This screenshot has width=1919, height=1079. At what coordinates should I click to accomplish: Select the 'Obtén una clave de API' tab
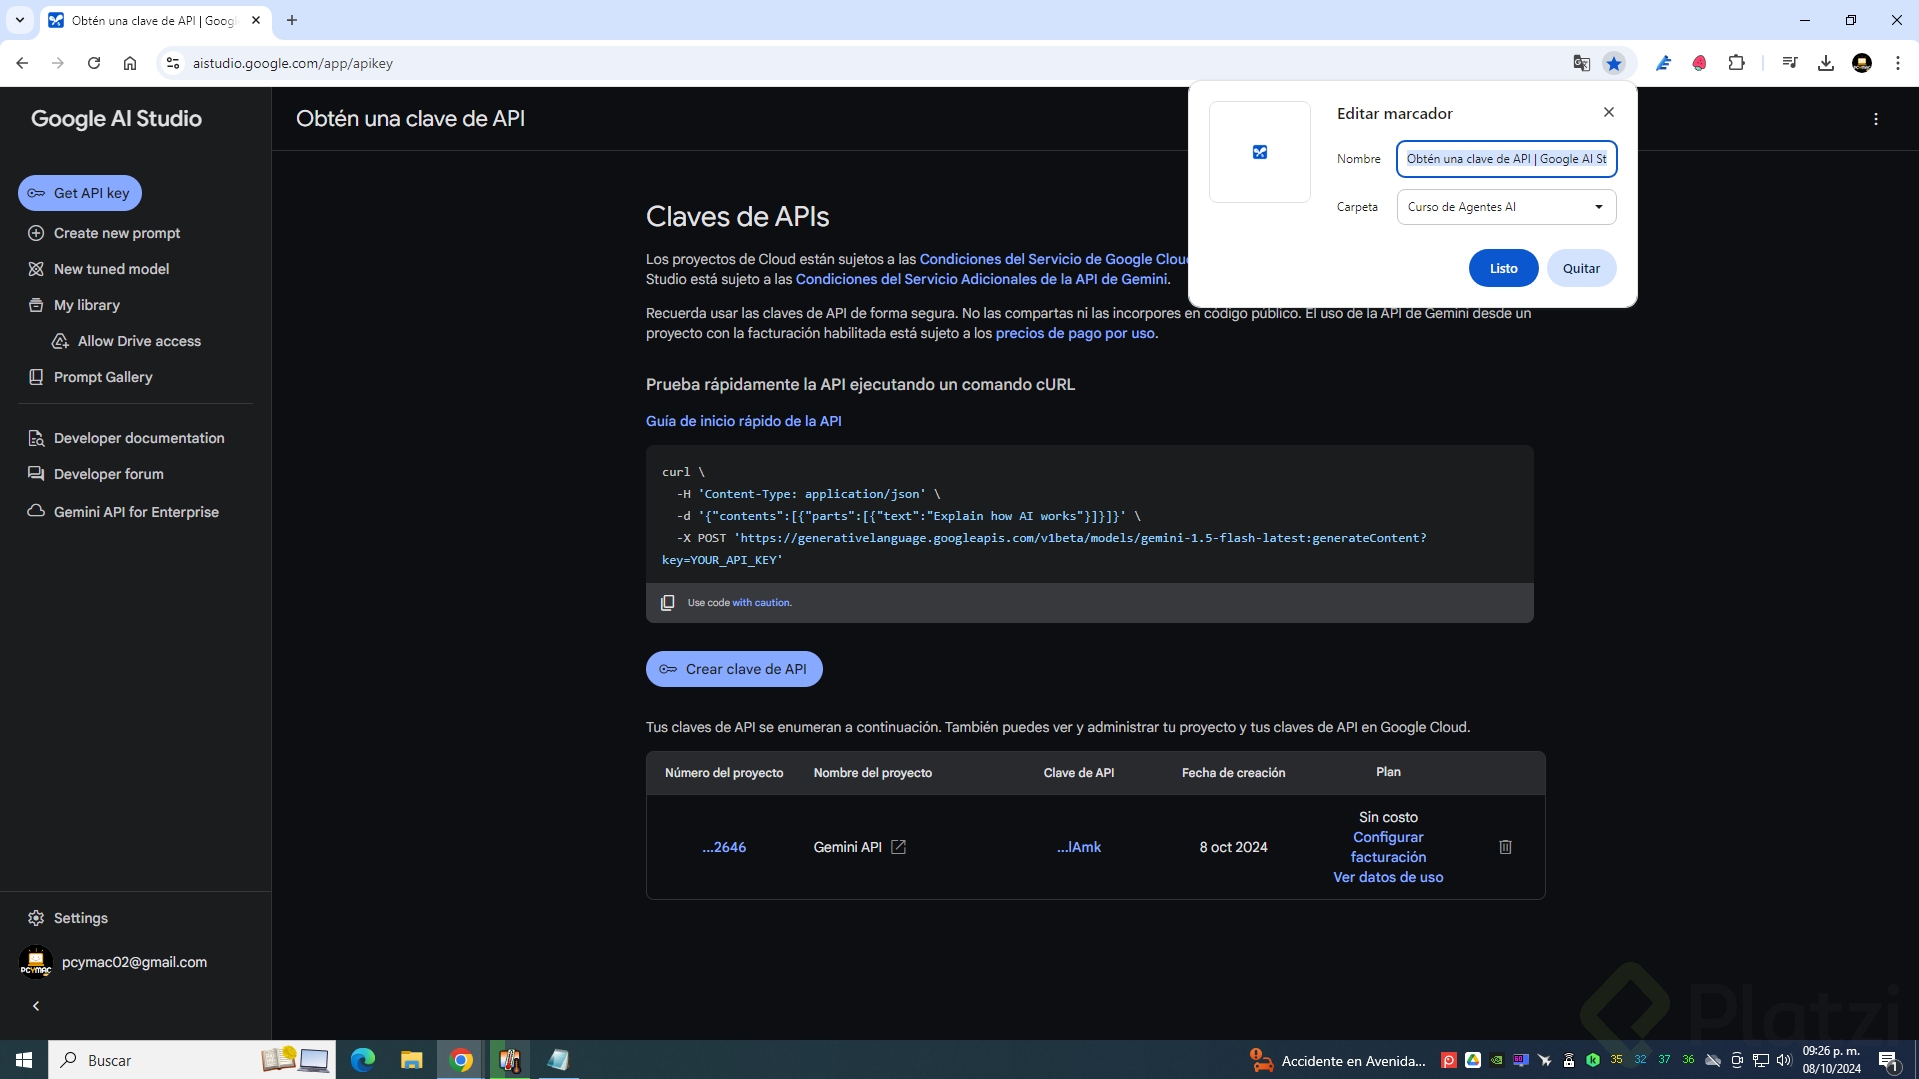[155, 20]
